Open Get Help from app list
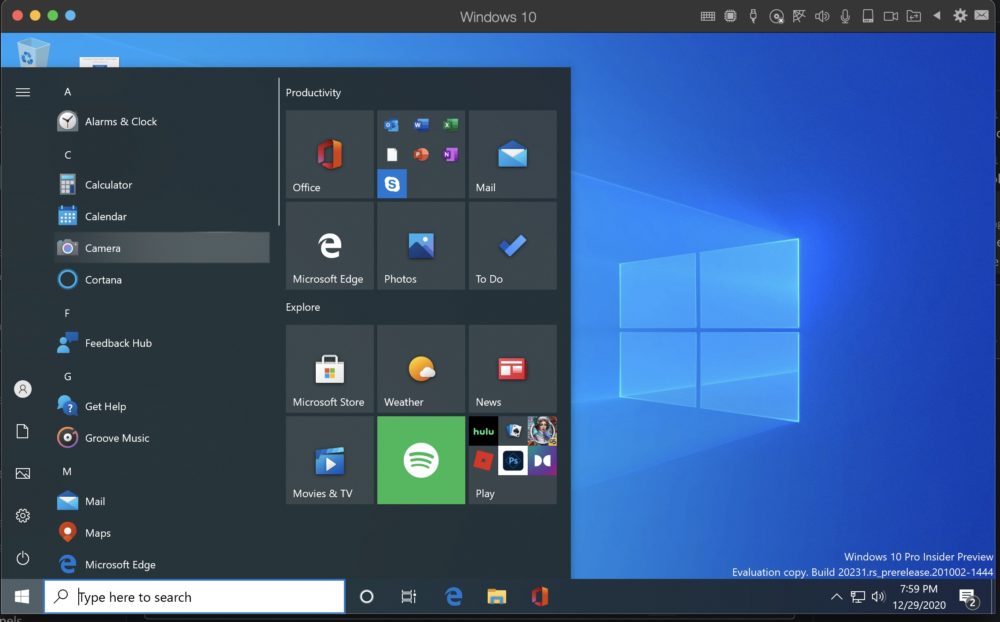Viewport: 1000px width, 622px height. pos(162,406)
